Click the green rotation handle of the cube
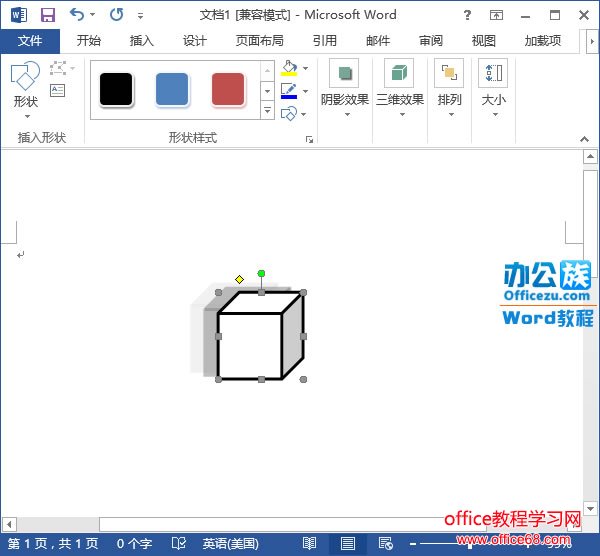 pyautogui.click(x=261, y=273)
